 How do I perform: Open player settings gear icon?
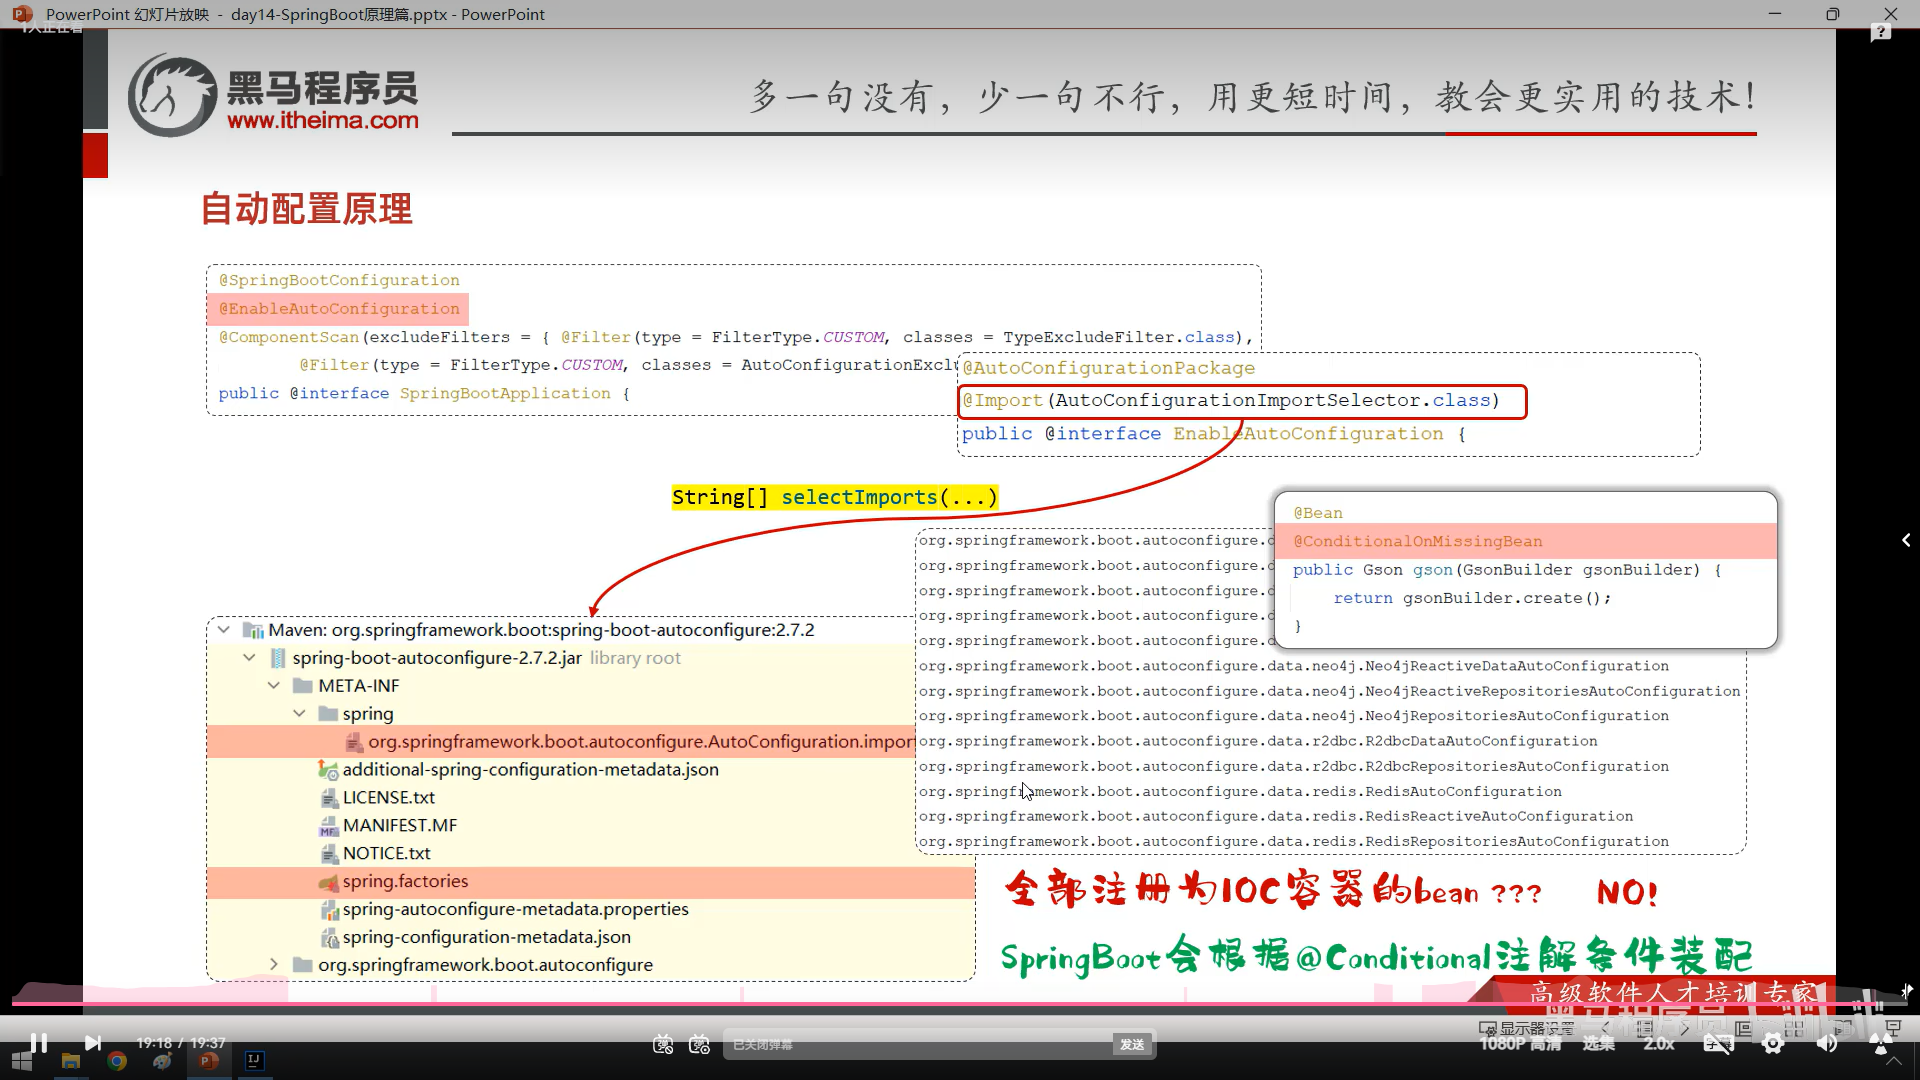pos(1773,1044)
